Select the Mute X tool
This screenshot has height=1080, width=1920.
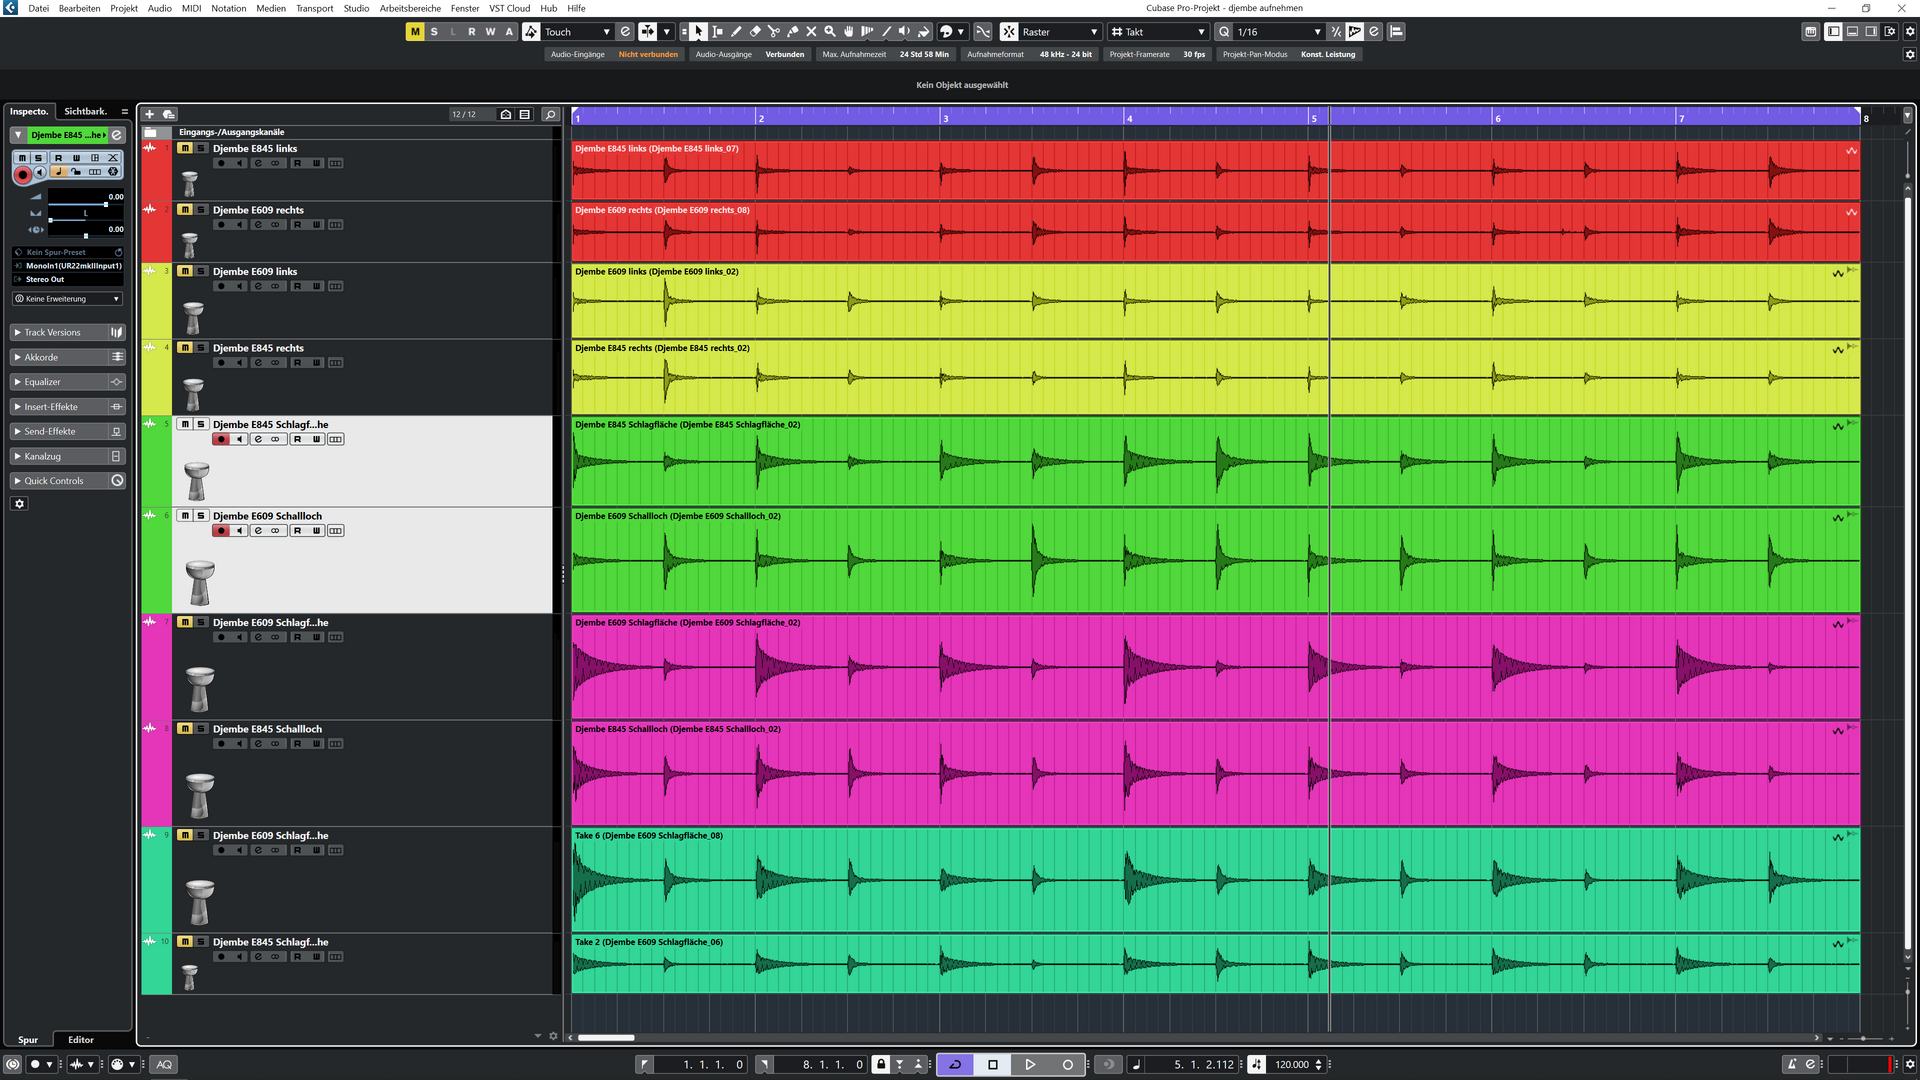811,32
